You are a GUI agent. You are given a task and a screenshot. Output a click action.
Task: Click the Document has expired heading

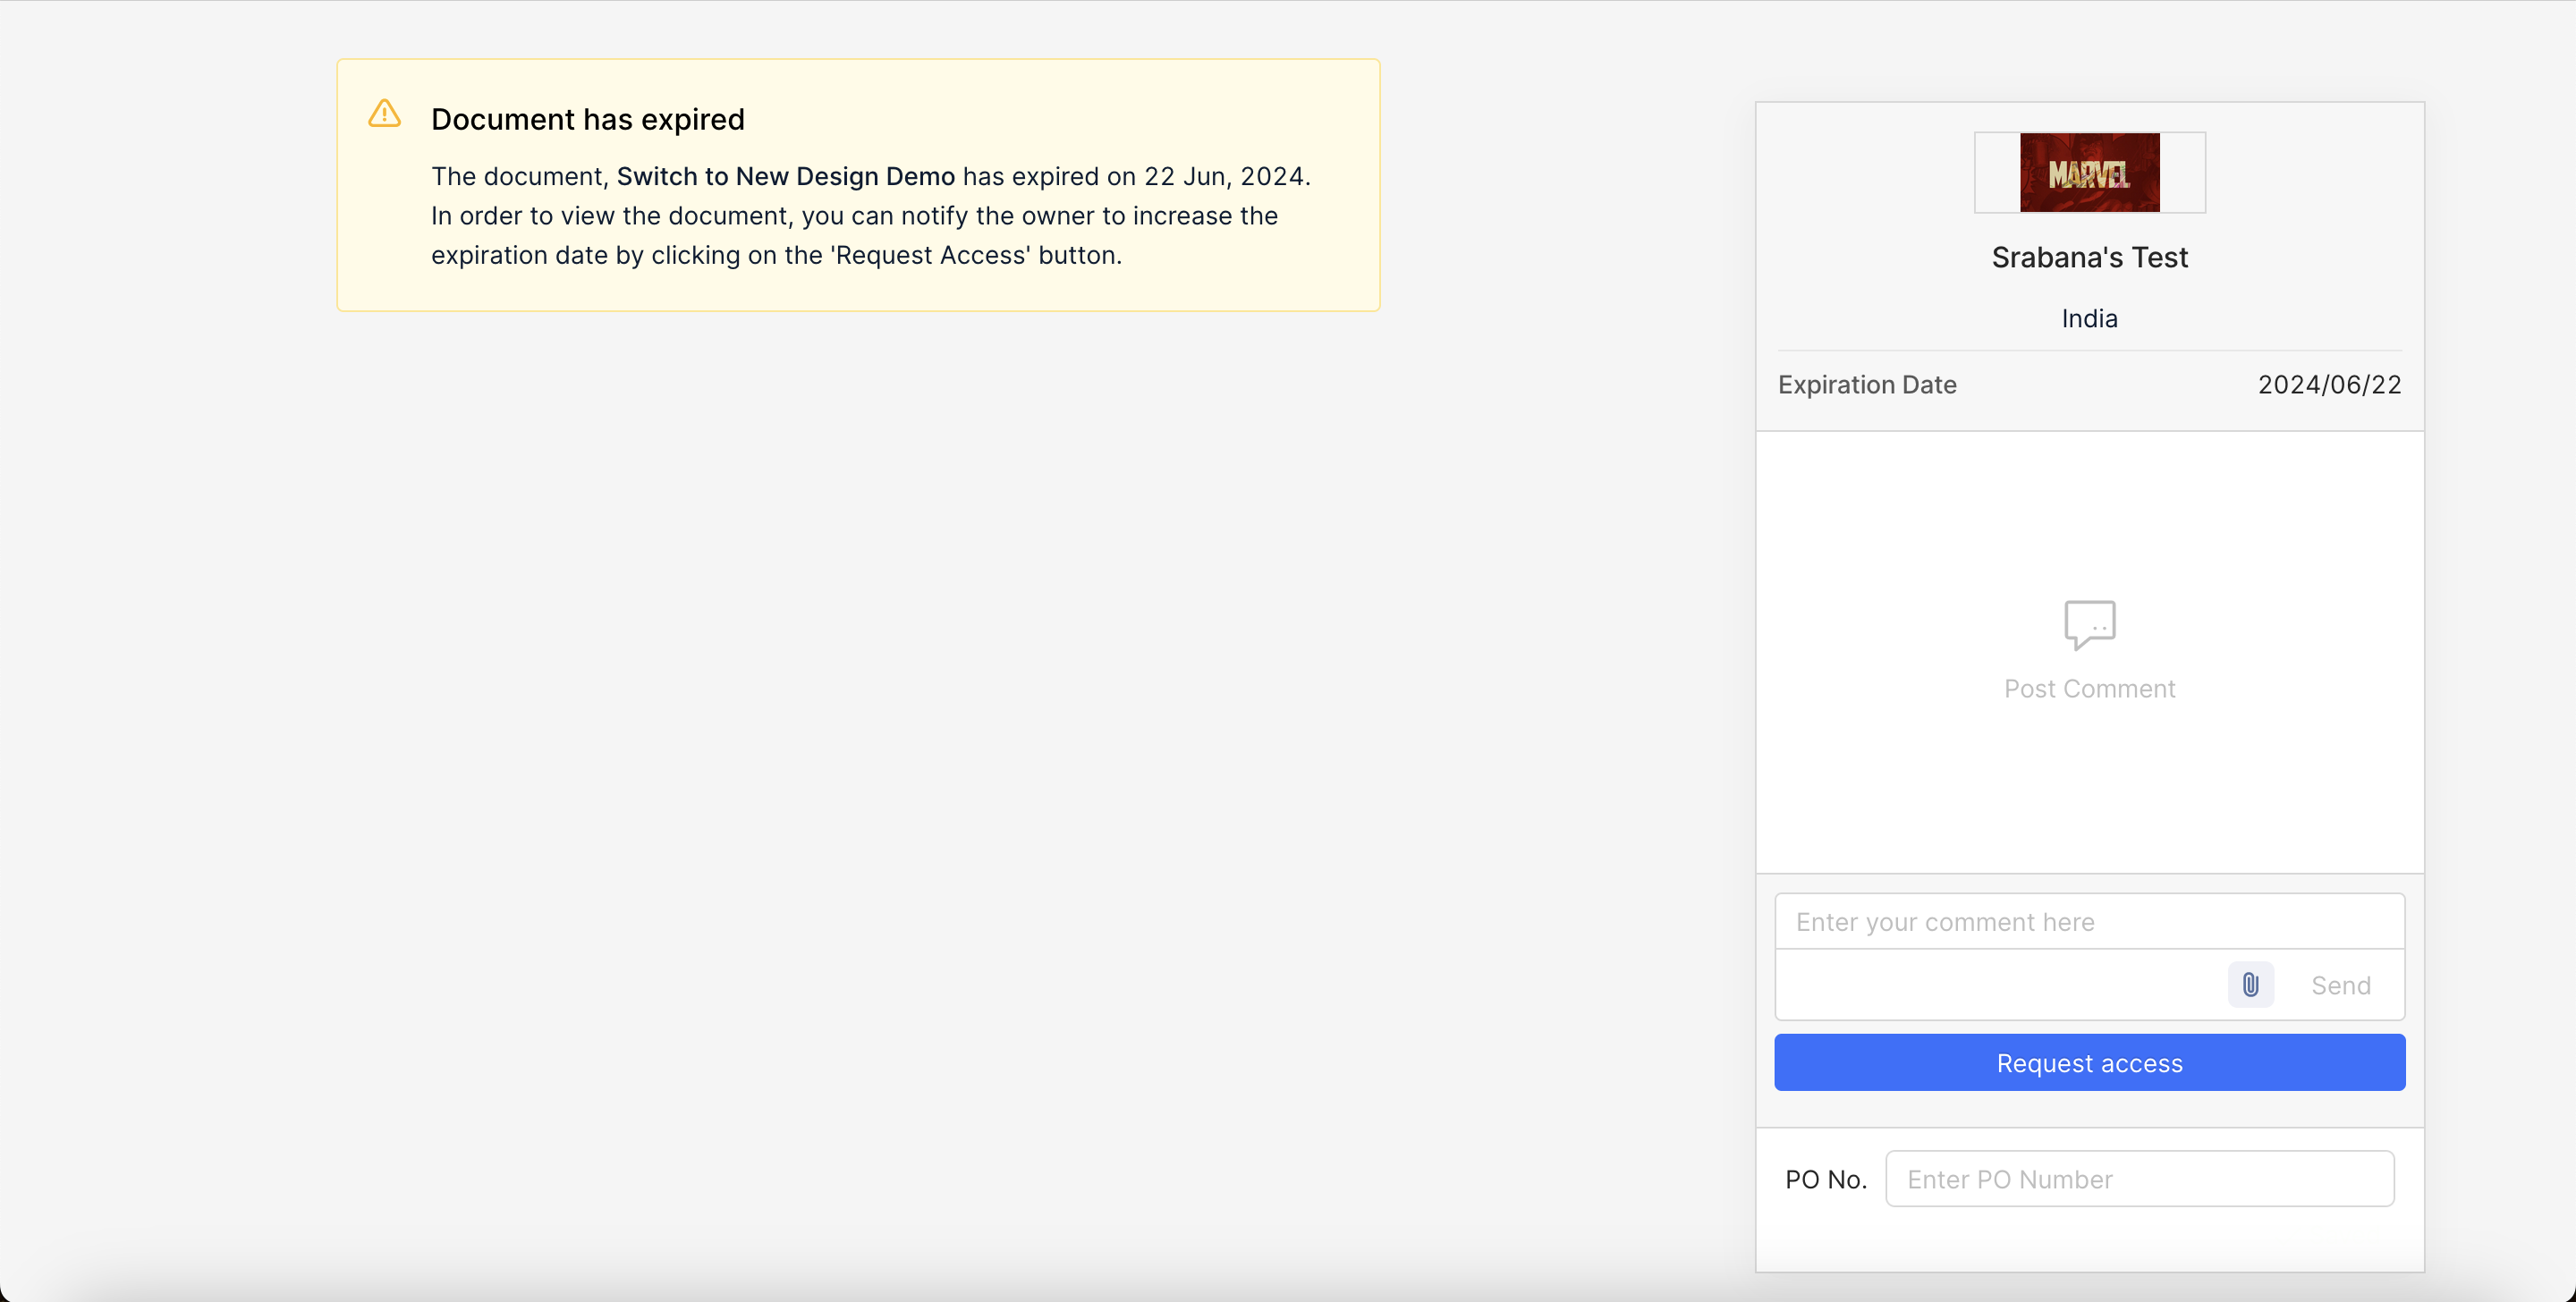click(587, 119)
